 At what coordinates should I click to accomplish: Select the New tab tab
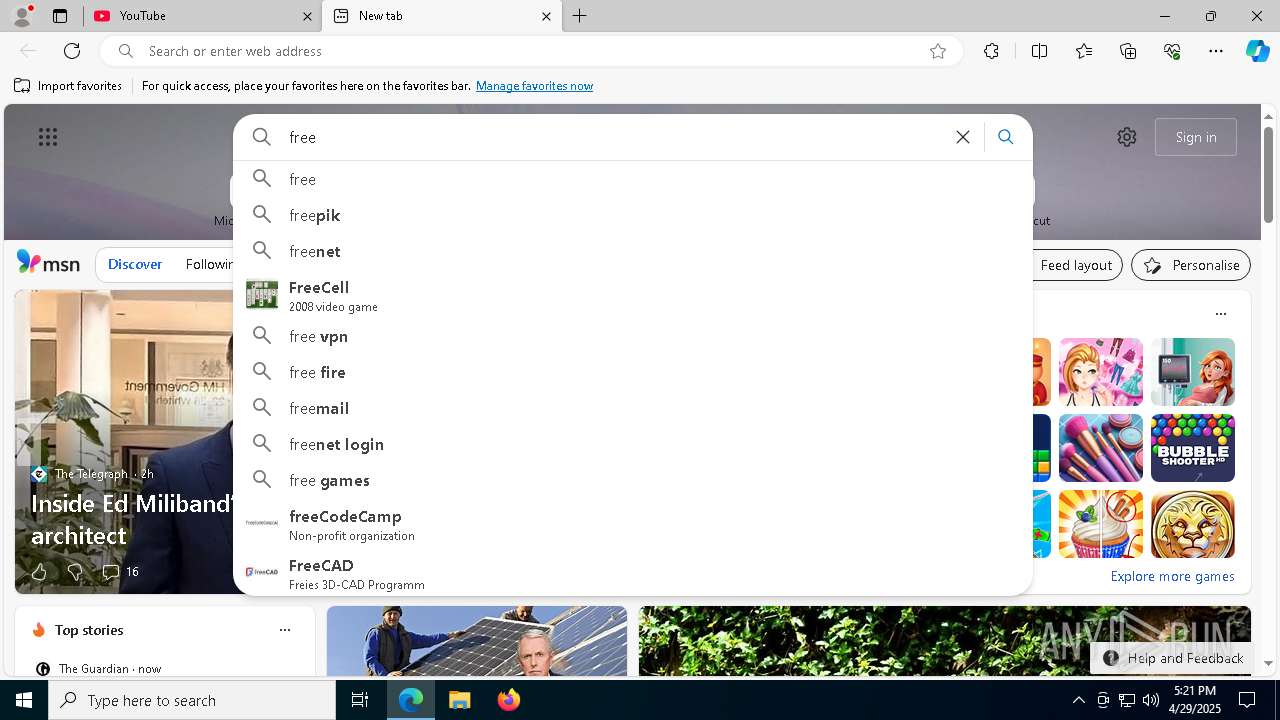pyautogui.click(x=440, y=16)
